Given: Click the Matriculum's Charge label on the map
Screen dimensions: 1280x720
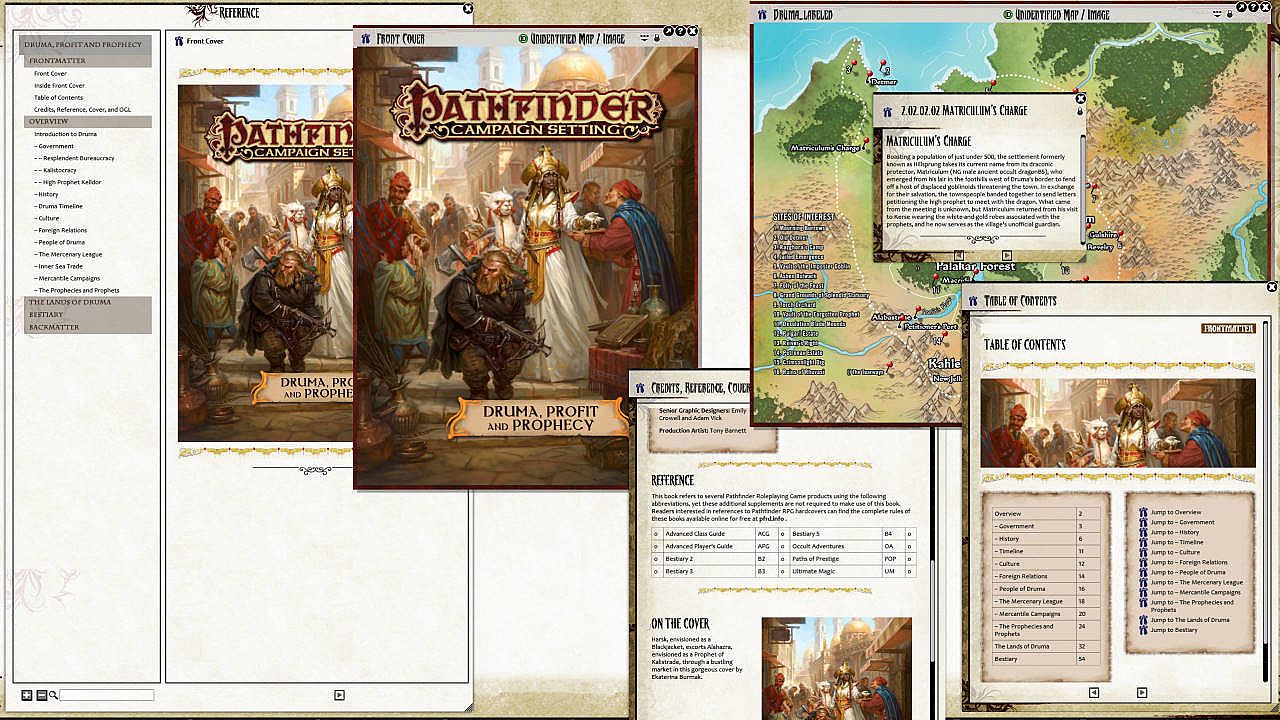Looking at the screenshot, I should point(826,148).
